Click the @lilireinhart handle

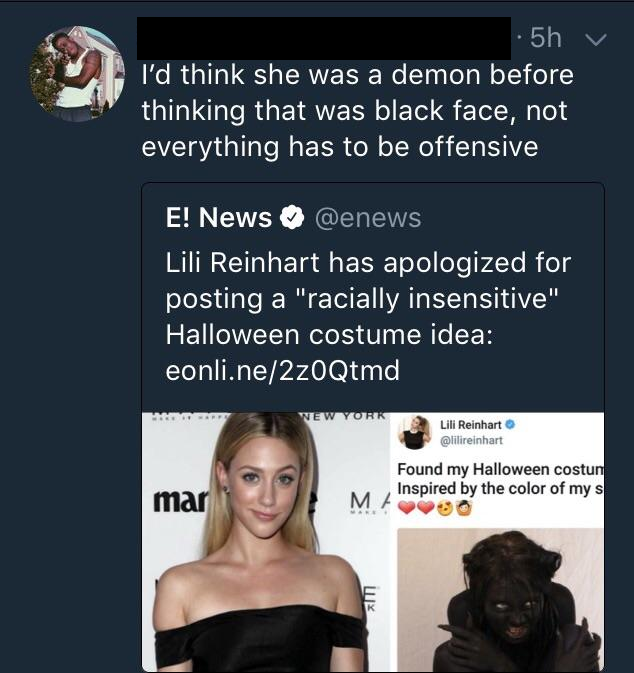coord(471,440)
